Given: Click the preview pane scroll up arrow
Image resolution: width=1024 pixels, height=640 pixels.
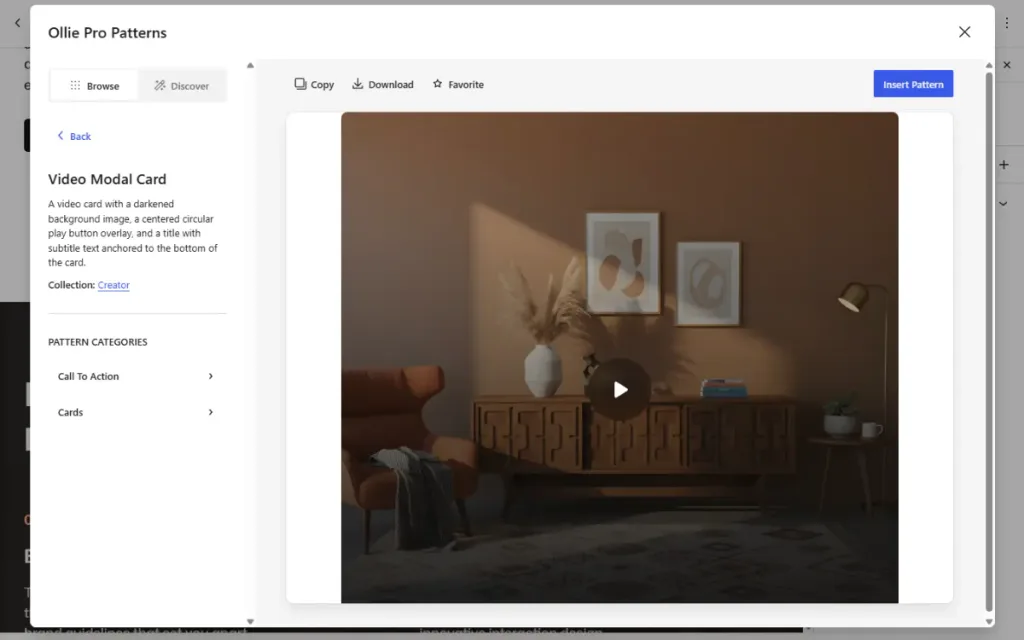Looking at the screenshot, I should point(989,65).
